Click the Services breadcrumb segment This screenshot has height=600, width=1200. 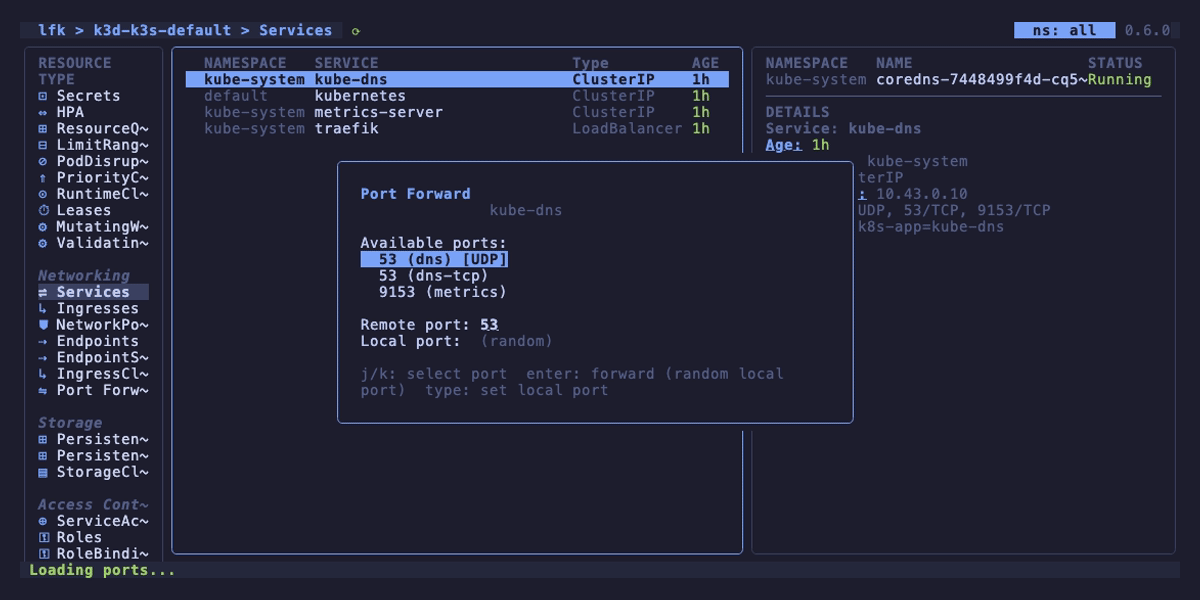click(x=296, y=30)
